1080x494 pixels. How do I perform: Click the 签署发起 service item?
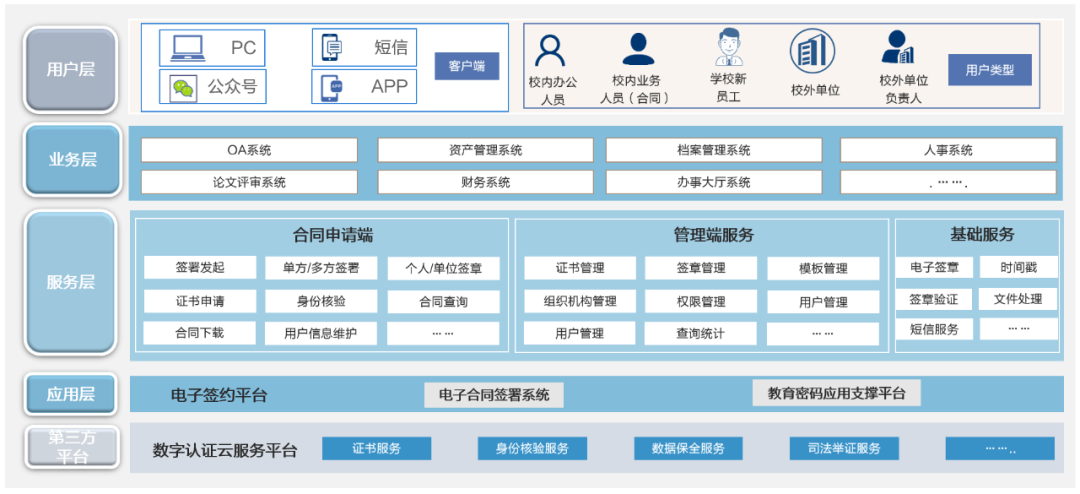click(x=200, y=268)
